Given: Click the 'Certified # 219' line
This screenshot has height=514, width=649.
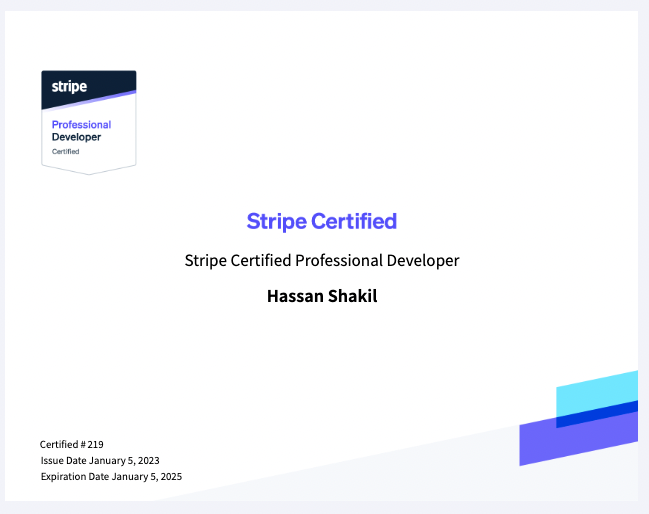Looking at the screenshot, I should 72,444.
